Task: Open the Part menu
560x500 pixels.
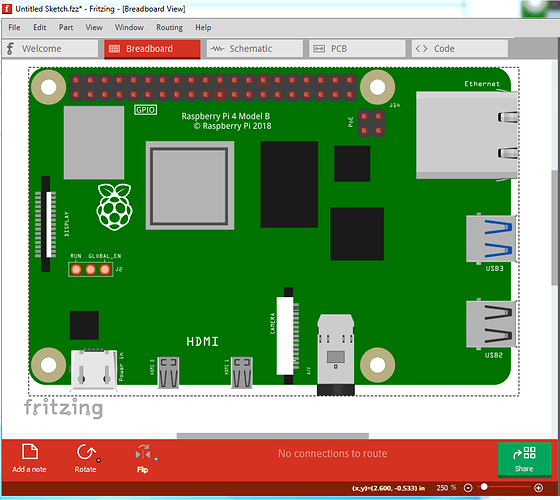Action: (x=66, y=28)
